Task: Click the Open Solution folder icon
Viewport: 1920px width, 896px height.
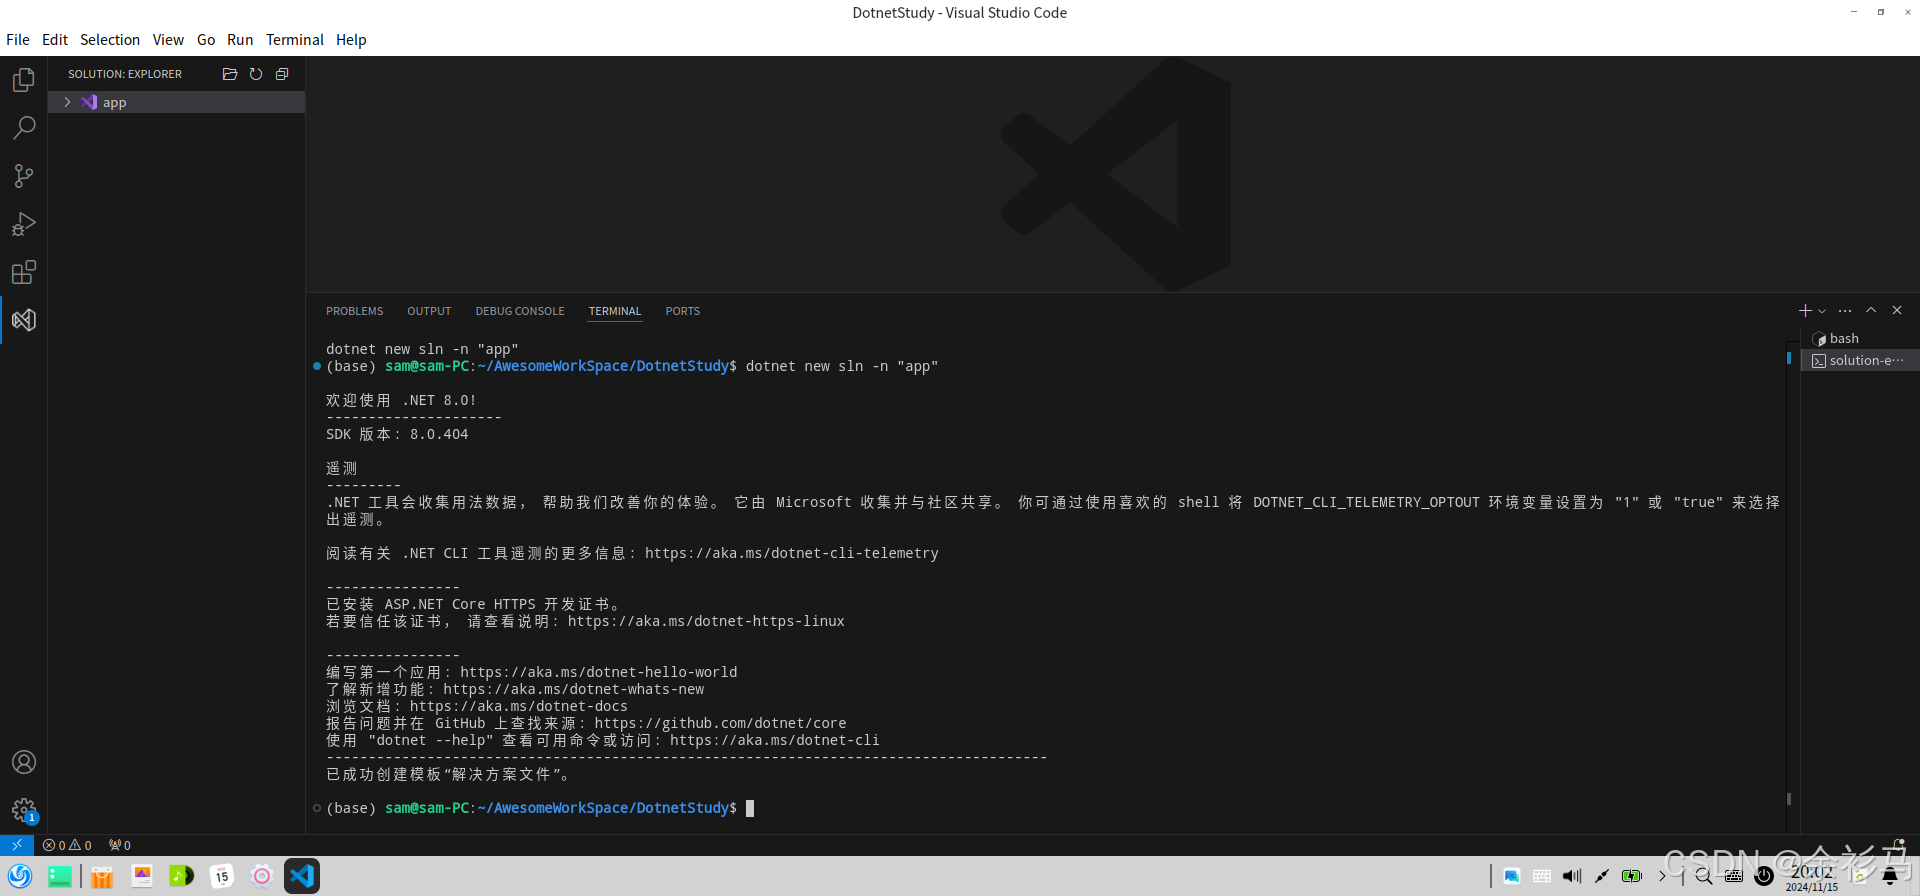Action: [230, 74]
